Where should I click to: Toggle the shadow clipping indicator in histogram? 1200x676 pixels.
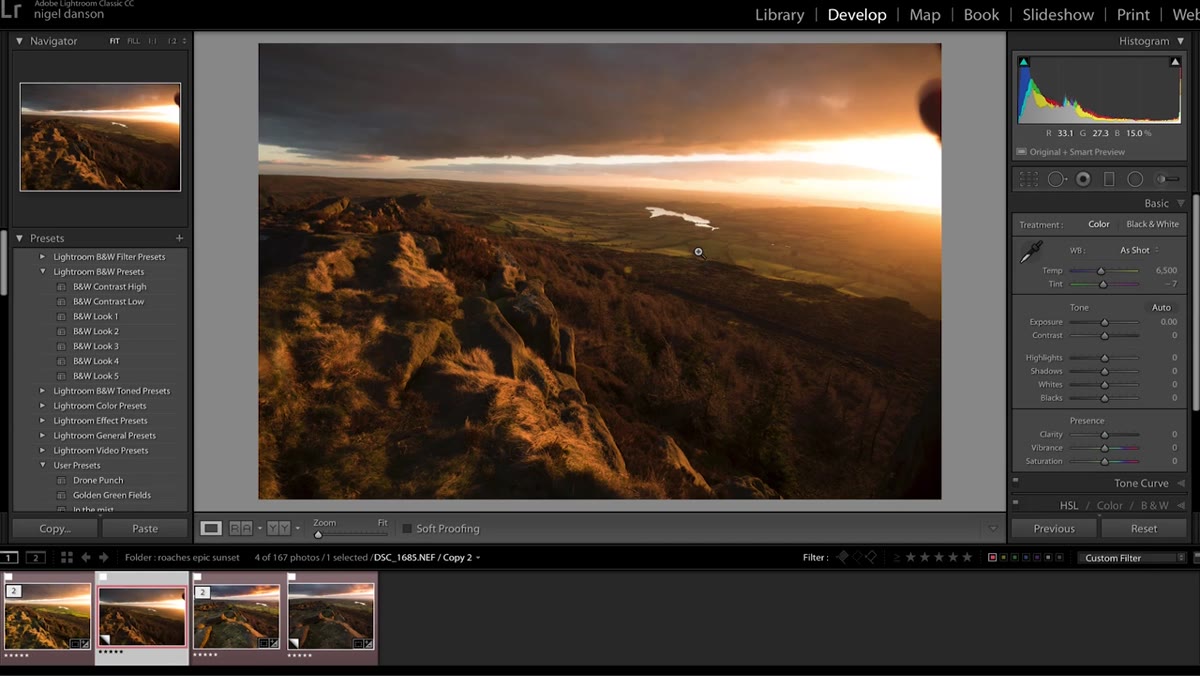click(1024, 62)
